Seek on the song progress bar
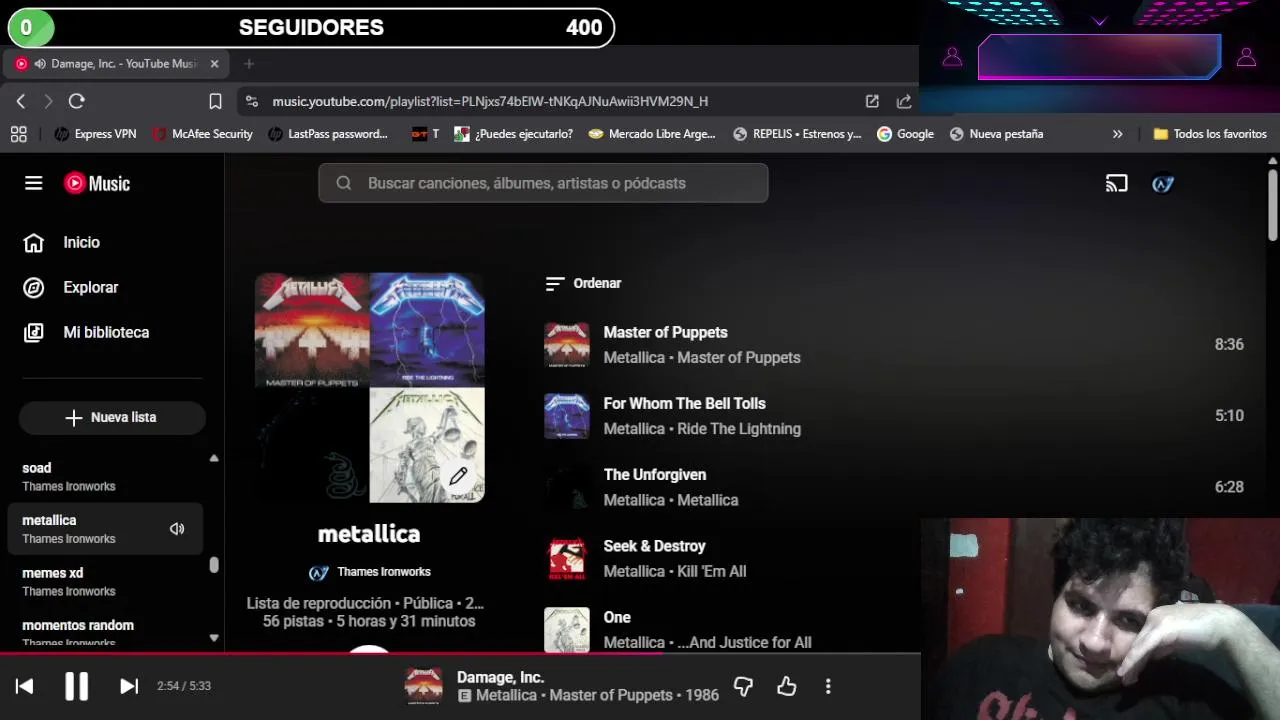 (x=460, y=654)
